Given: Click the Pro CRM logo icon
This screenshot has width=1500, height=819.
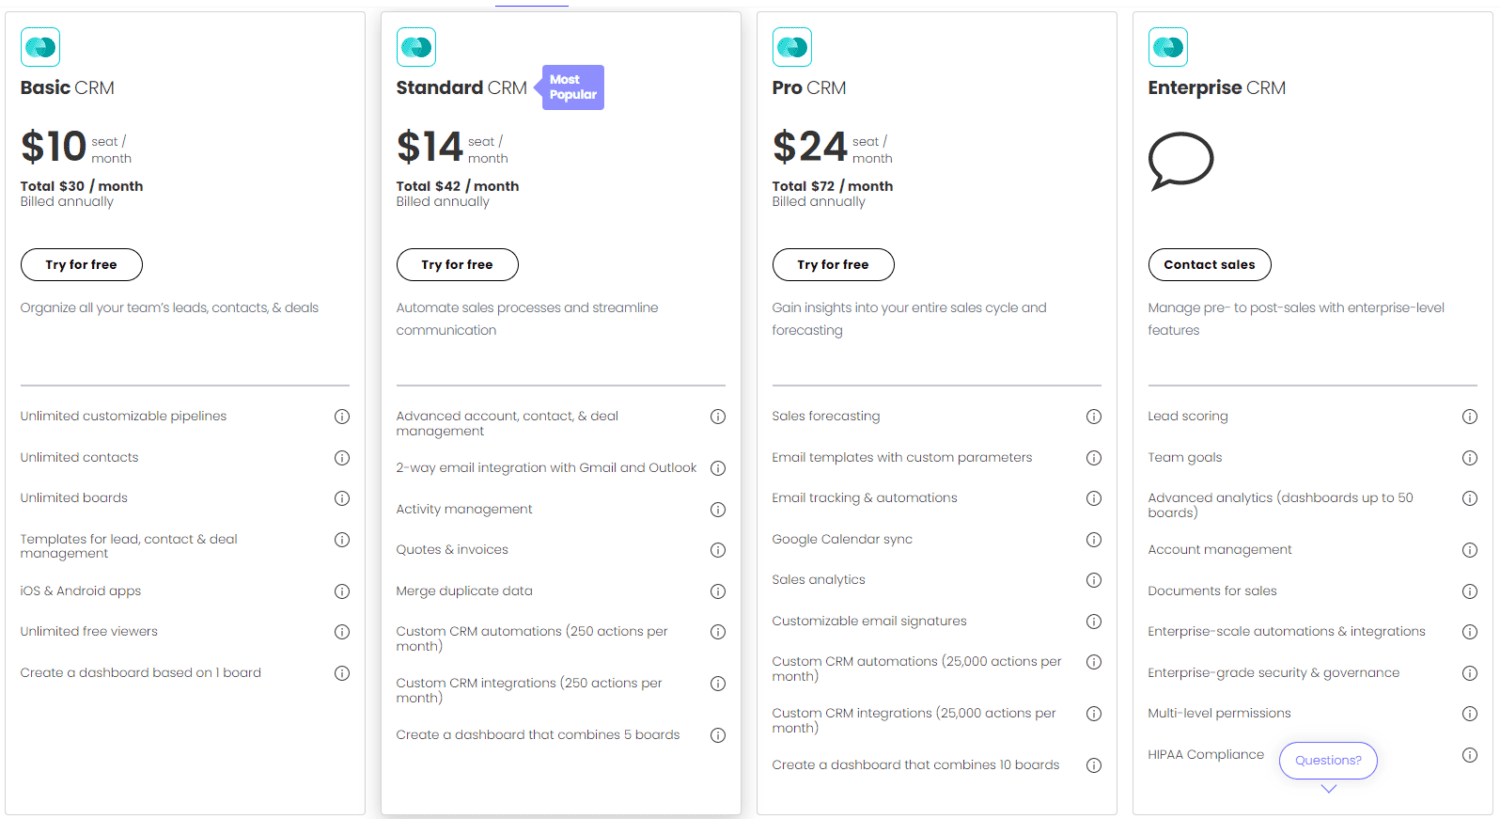Looking at the screenshot, I should 792,47.
